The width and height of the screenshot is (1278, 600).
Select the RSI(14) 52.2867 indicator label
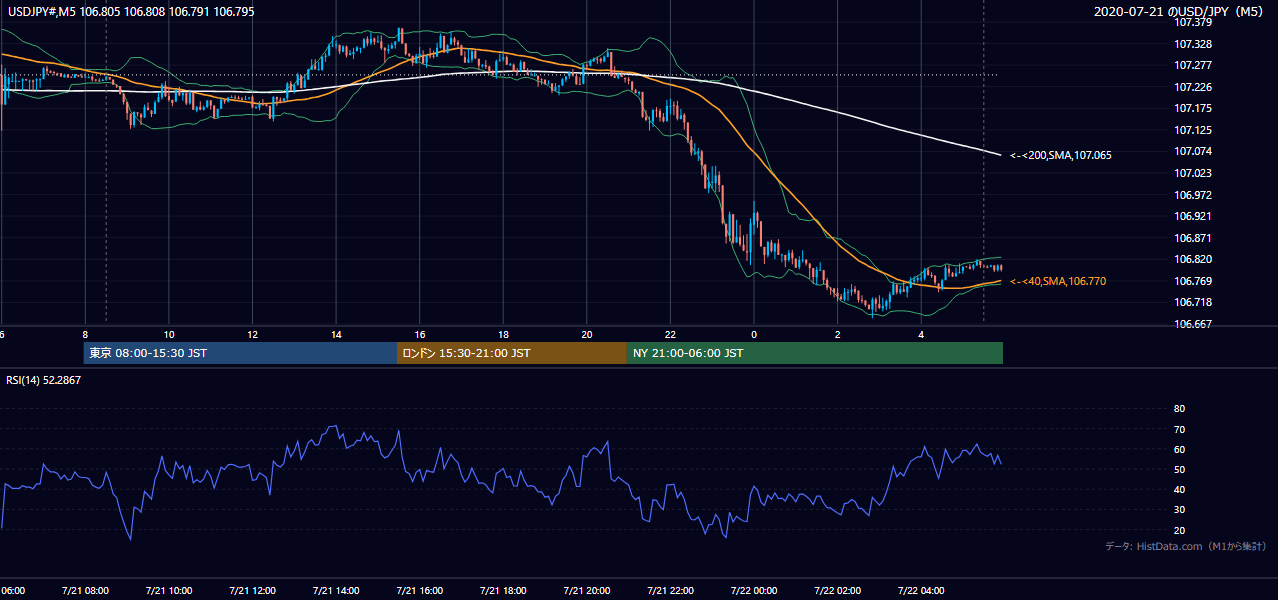coord(43,380)
